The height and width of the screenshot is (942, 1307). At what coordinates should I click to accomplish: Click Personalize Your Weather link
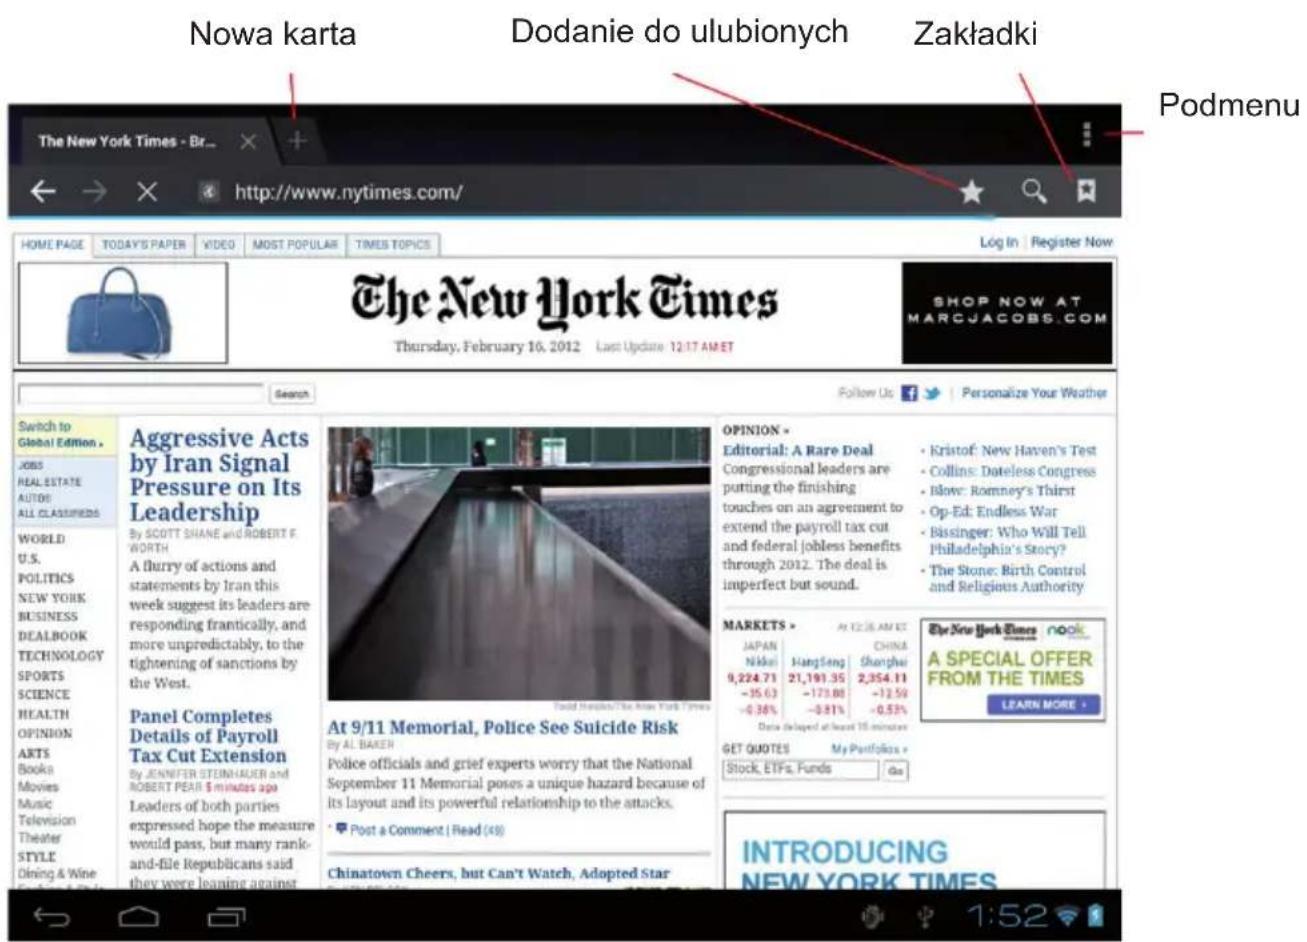tap(1034, 394)
